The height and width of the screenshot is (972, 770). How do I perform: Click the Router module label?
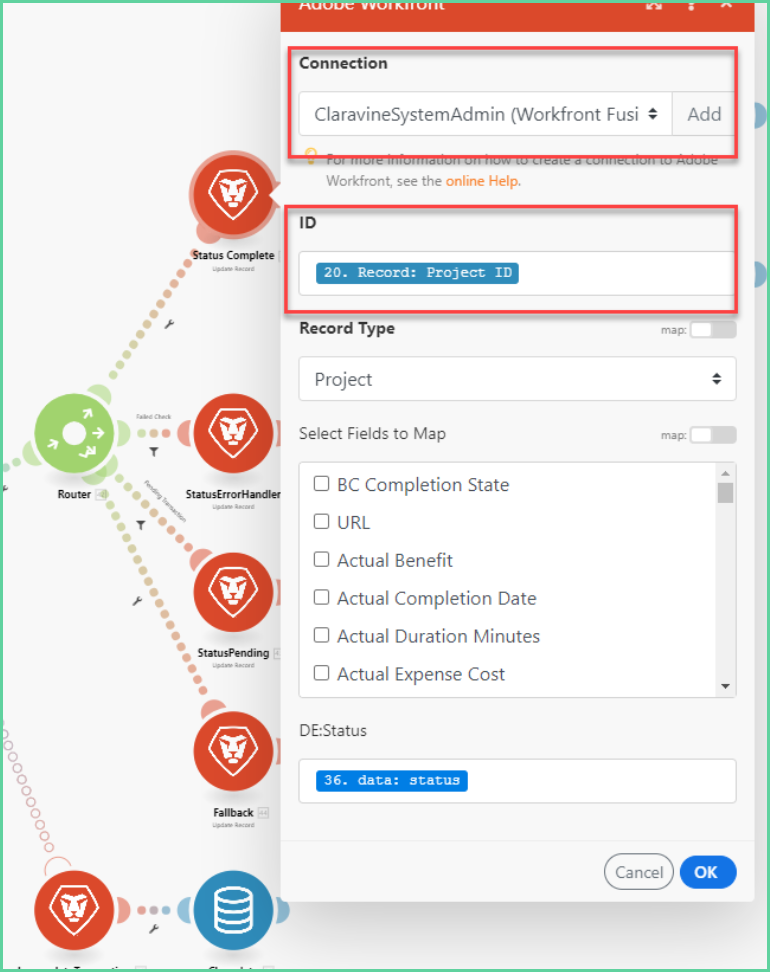74,494
